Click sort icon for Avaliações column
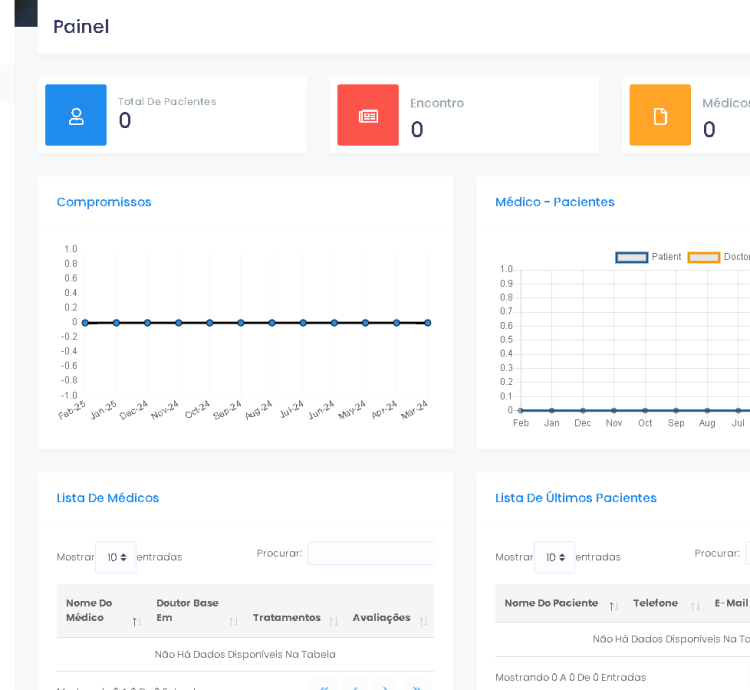This screenshot has width=750, height=690. click(x=423, y=622)
